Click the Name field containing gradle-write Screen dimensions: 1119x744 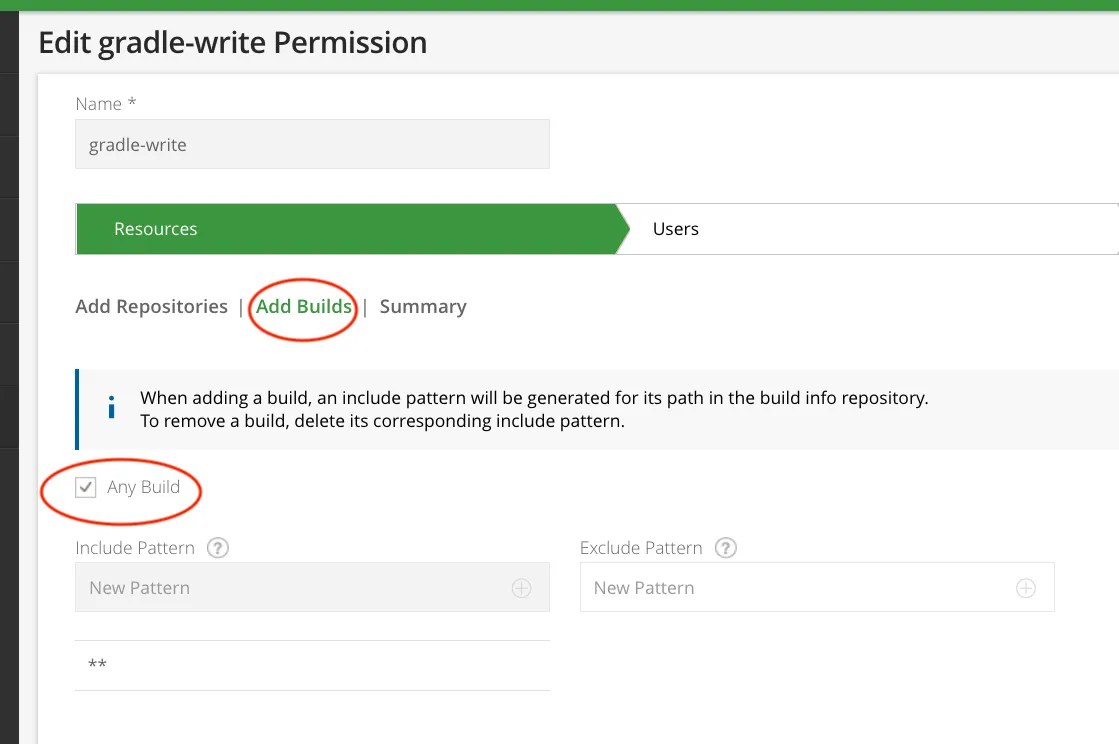(x=312, y=145)
